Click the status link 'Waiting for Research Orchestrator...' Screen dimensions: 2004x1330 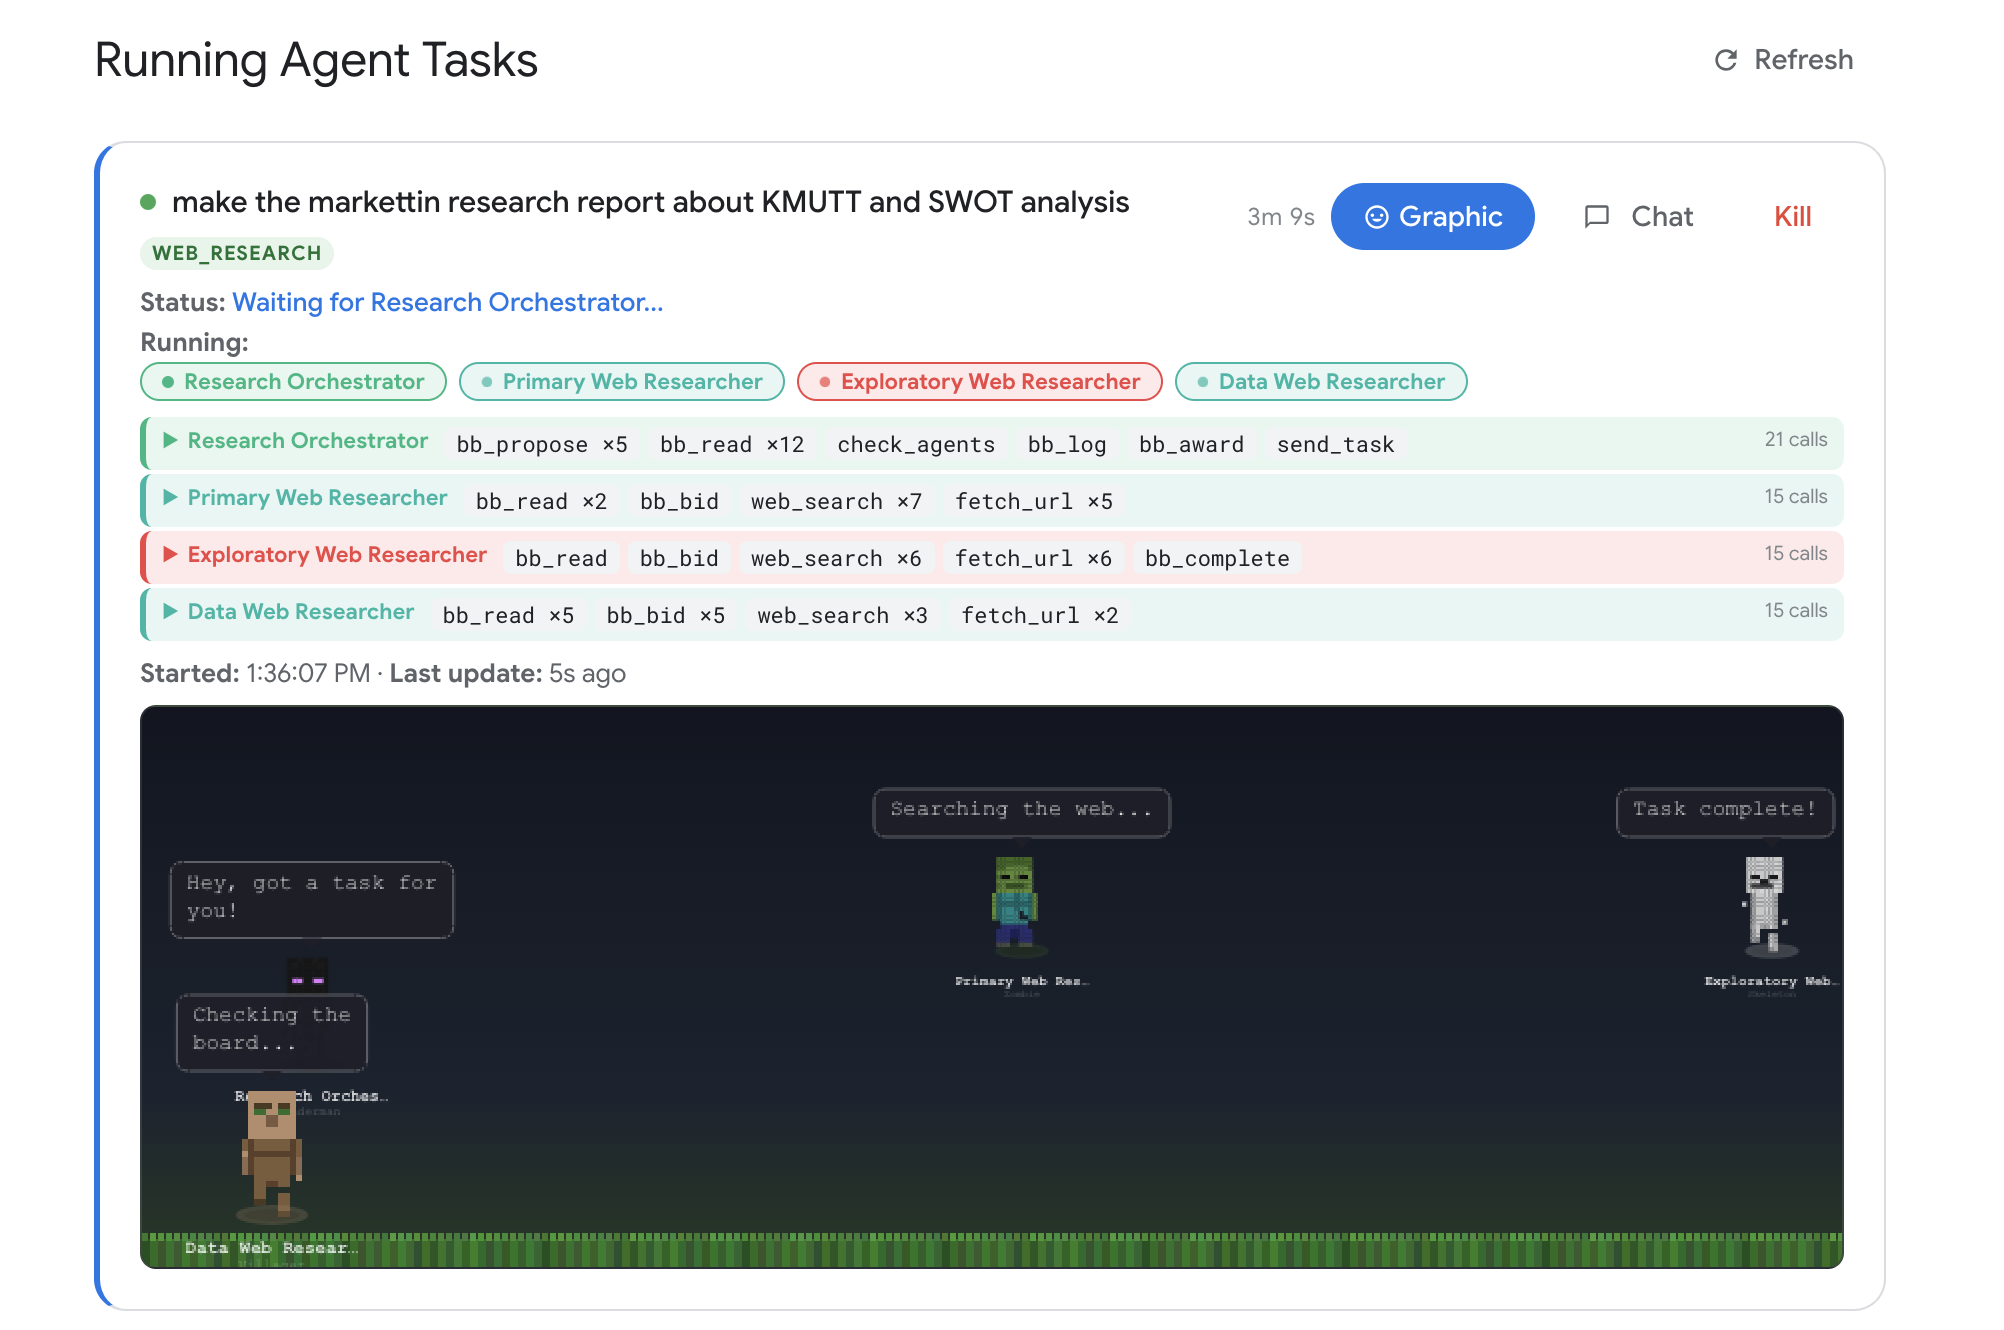coord(447,302)
